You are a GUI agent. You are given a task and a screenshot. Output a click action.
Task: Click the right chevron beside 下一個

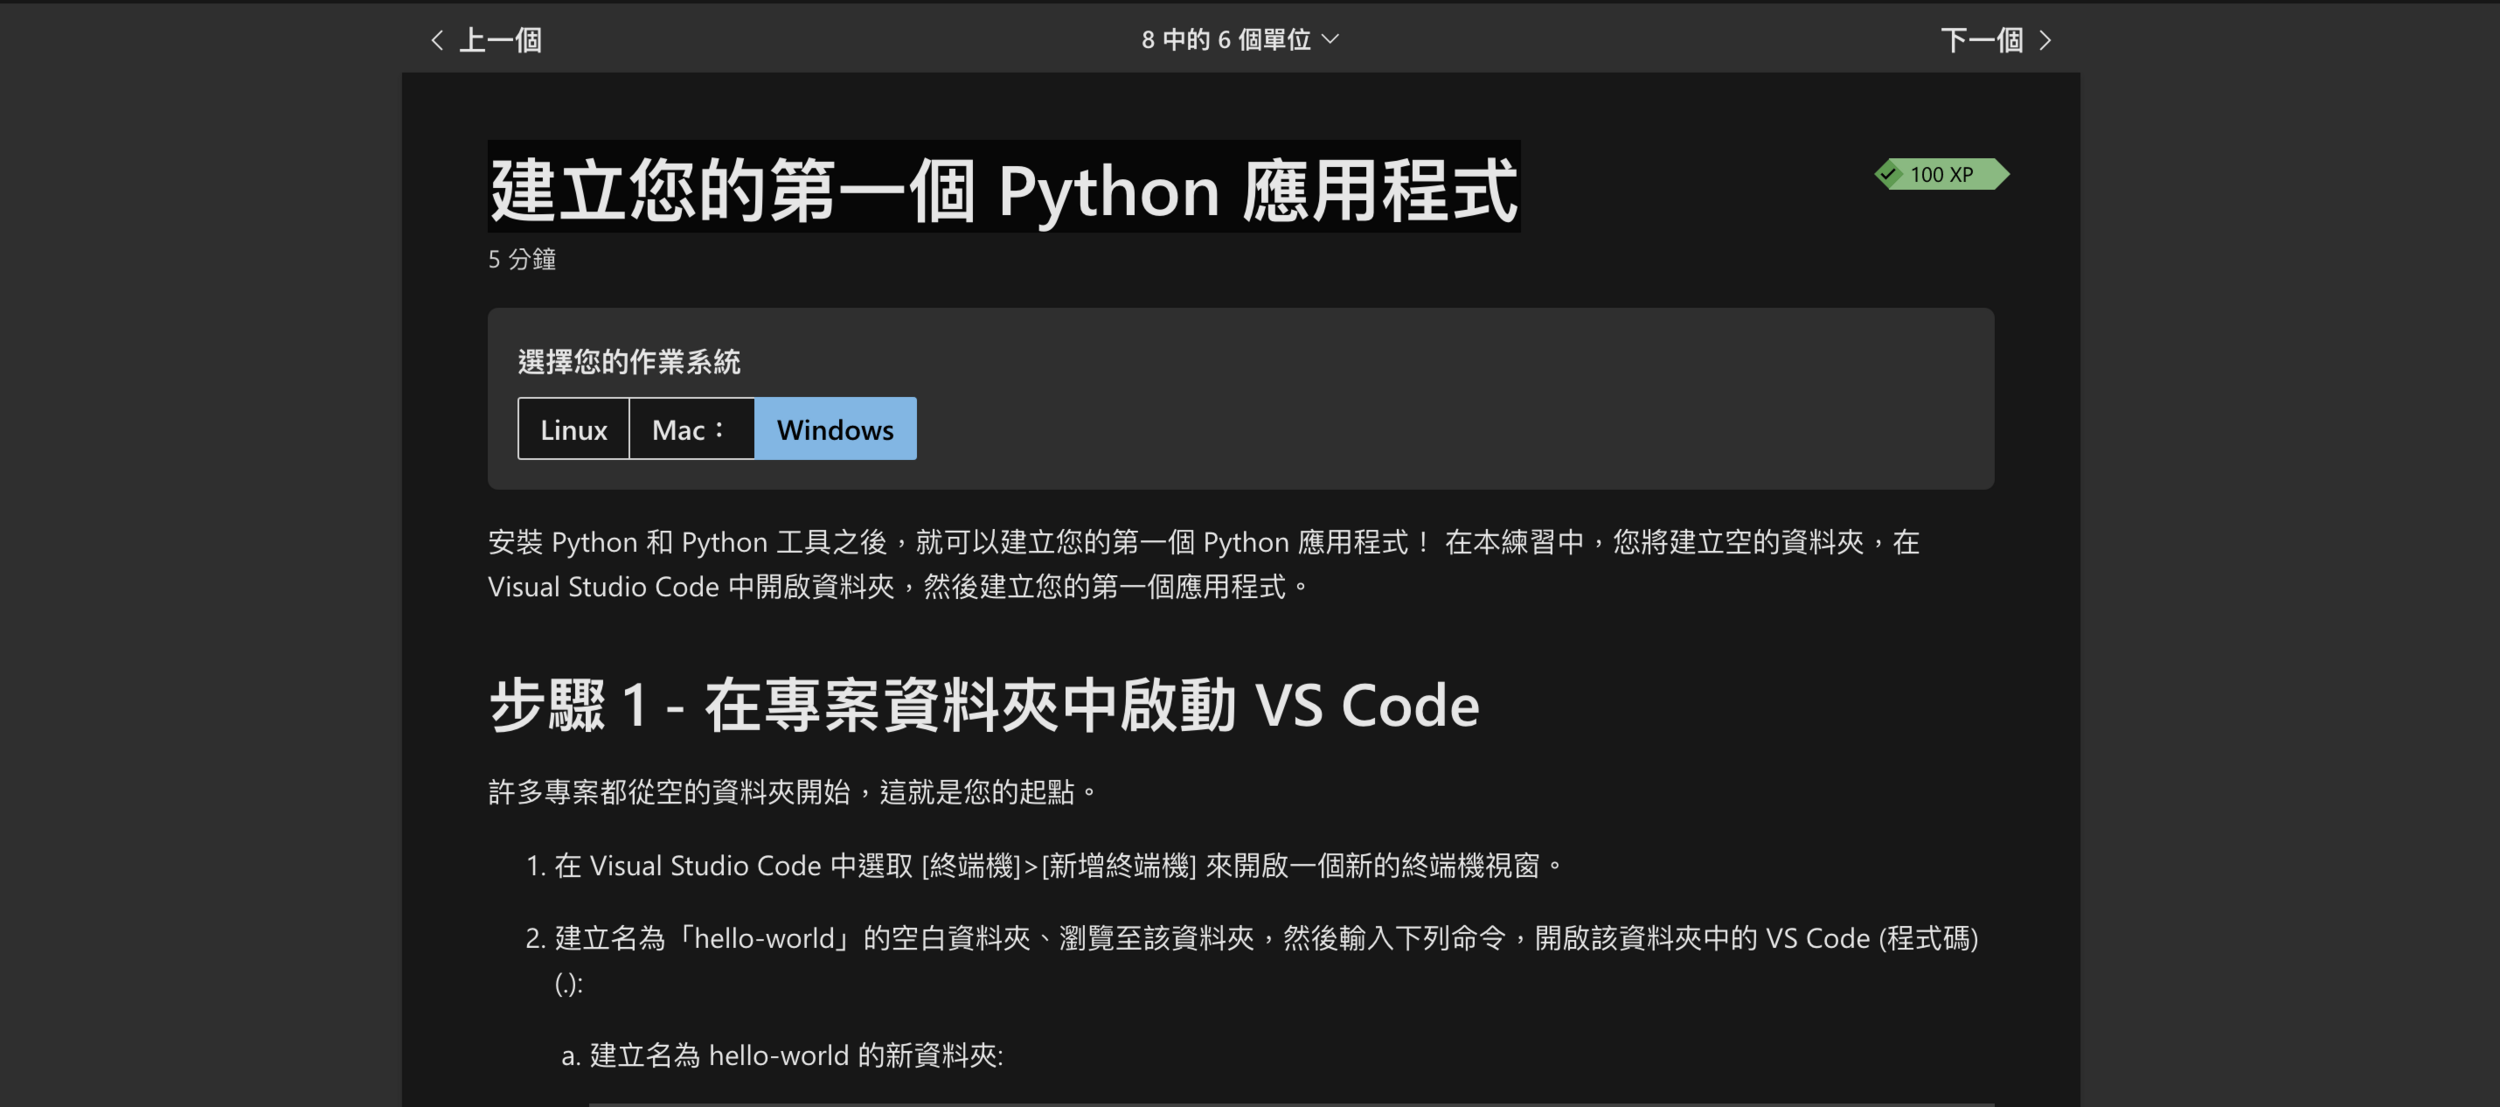pyautogui.click(x=2045, y=40)
